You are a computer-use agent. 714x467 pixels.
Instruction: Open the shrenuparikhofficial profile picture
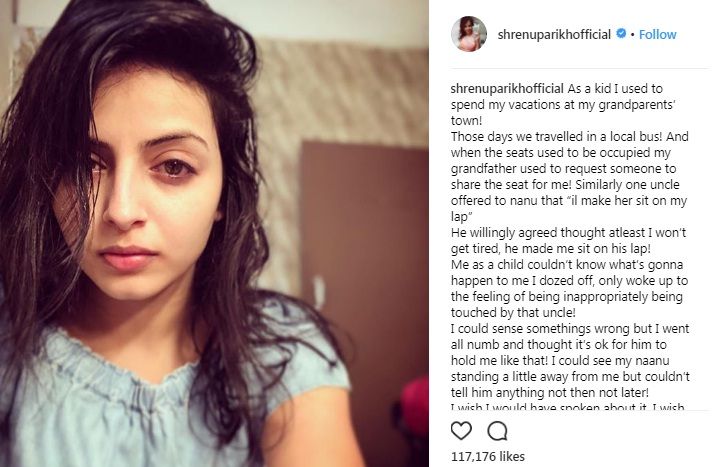[x=469, y=34]
